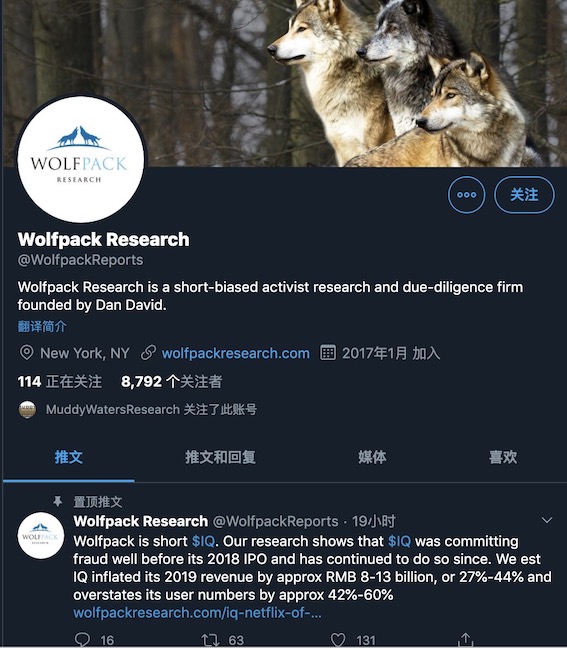567x650 pixels.
Task: Share the pinned tweet via upload icon
Action: point(465,639)
